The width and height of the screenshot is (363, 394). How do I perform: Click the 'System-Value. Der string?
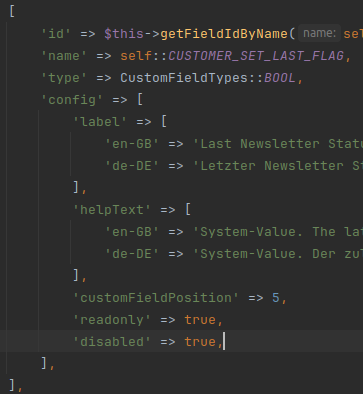(278, 254)
